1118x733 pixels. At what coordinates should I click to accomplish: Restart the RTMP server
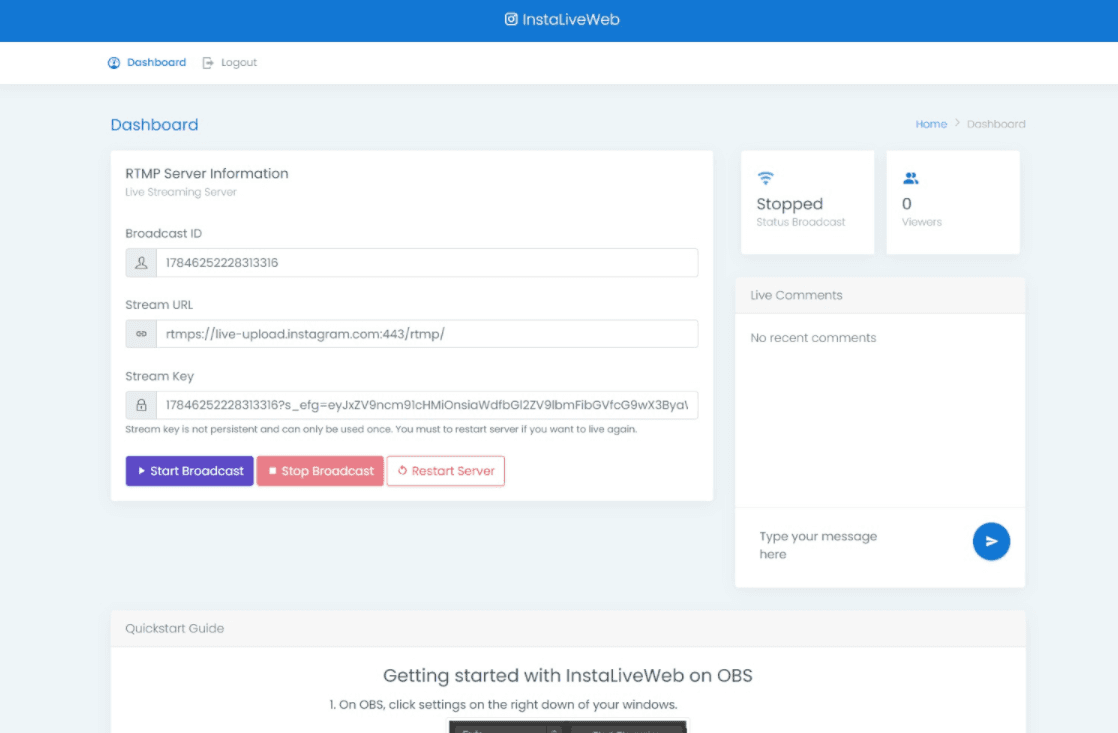(445, 470)
